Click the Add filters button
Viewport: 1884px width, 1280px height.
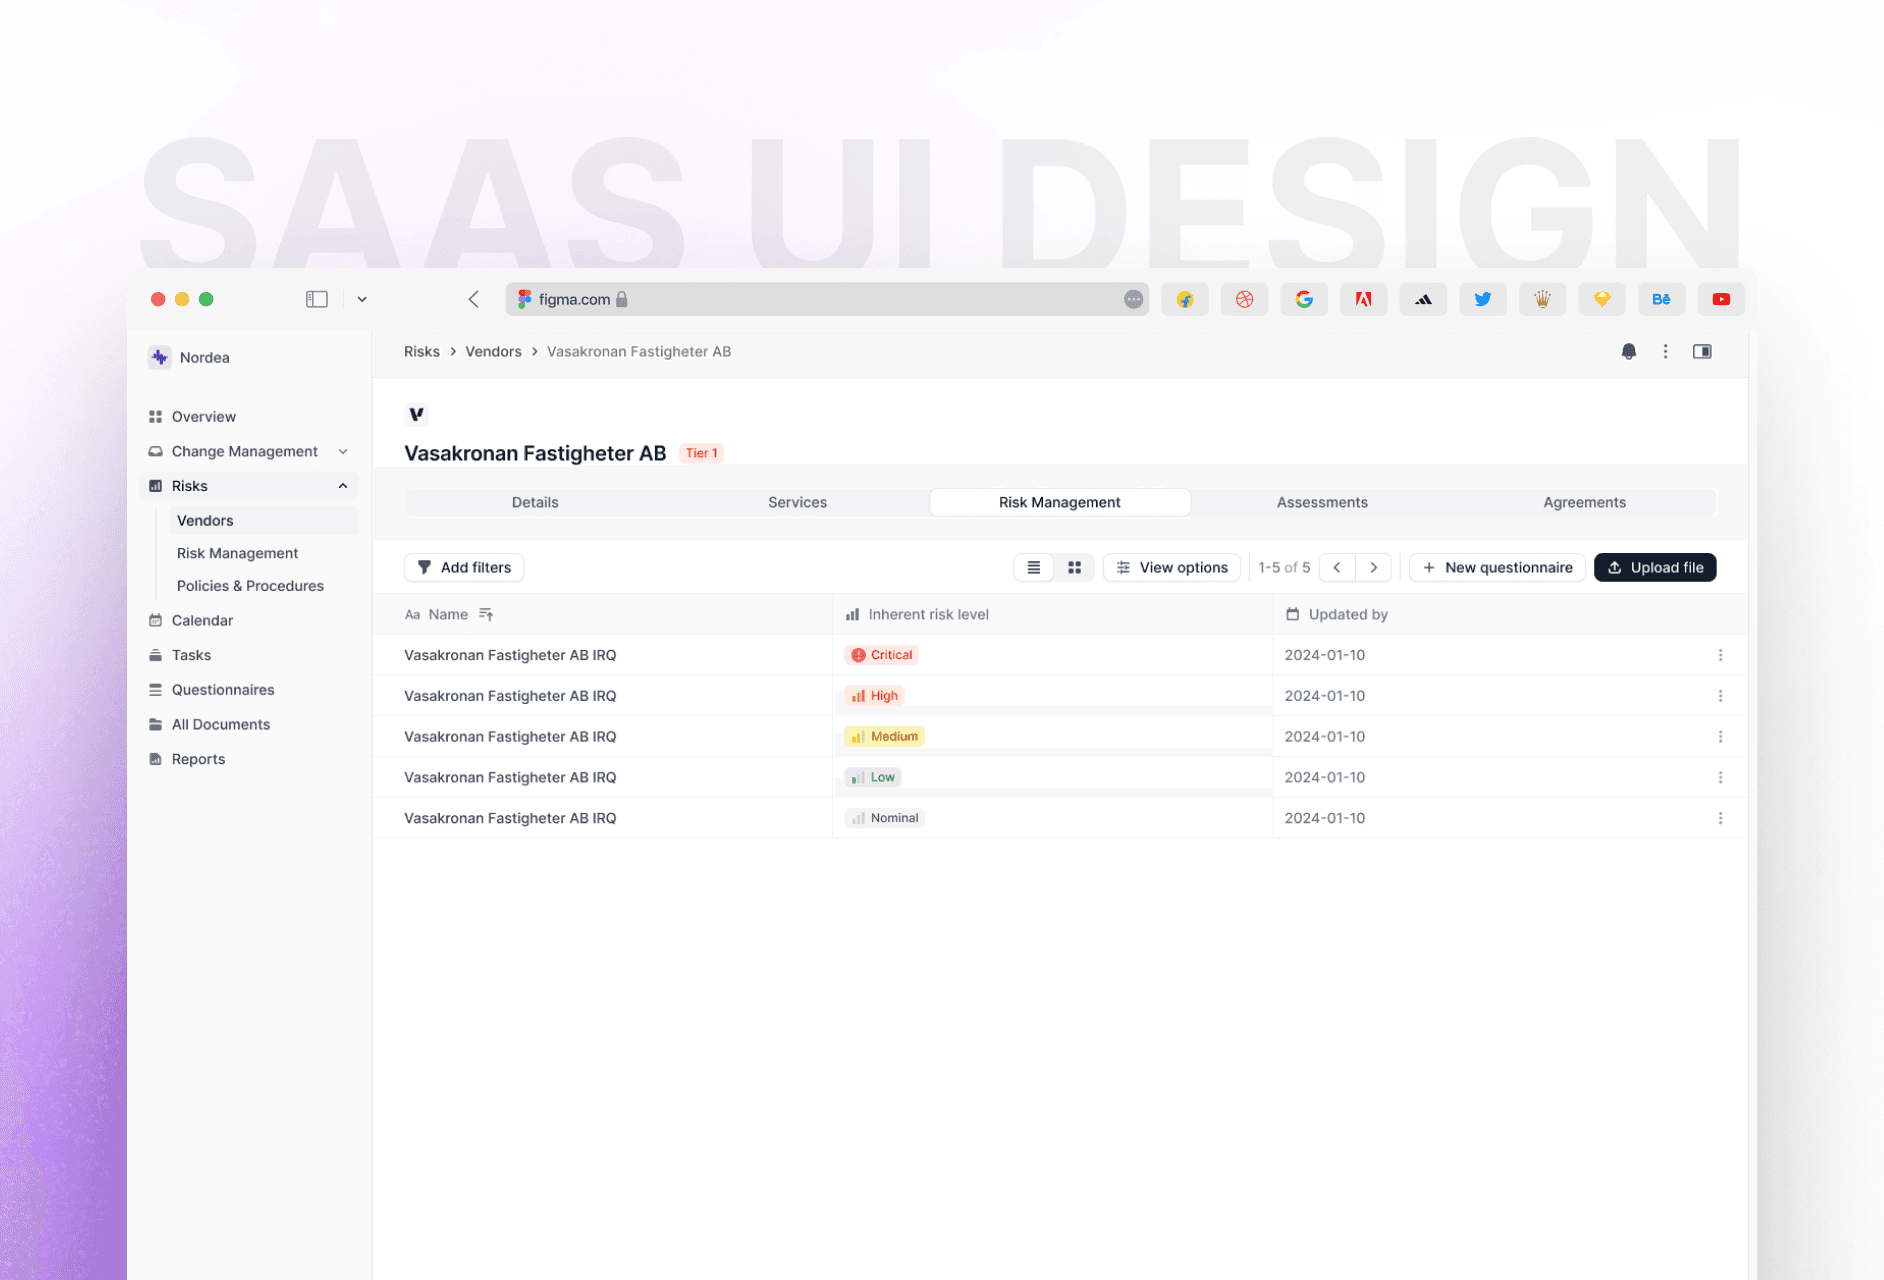(x=464, y=567)
